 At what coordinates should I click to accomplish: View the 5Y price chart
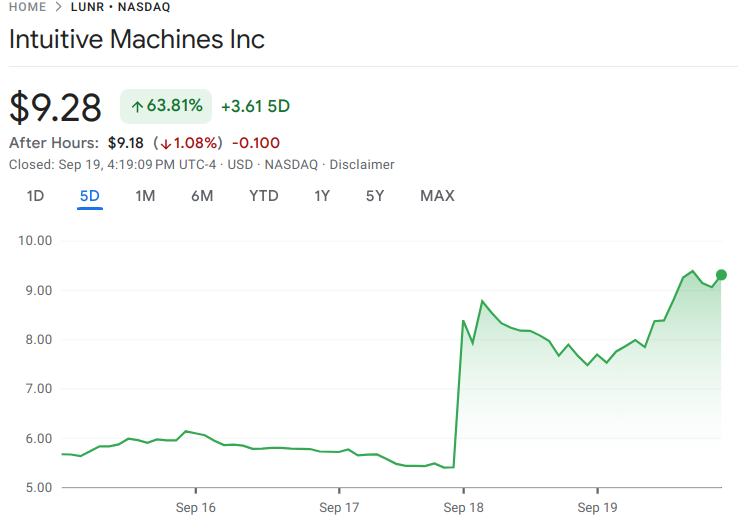coord(375,196)
